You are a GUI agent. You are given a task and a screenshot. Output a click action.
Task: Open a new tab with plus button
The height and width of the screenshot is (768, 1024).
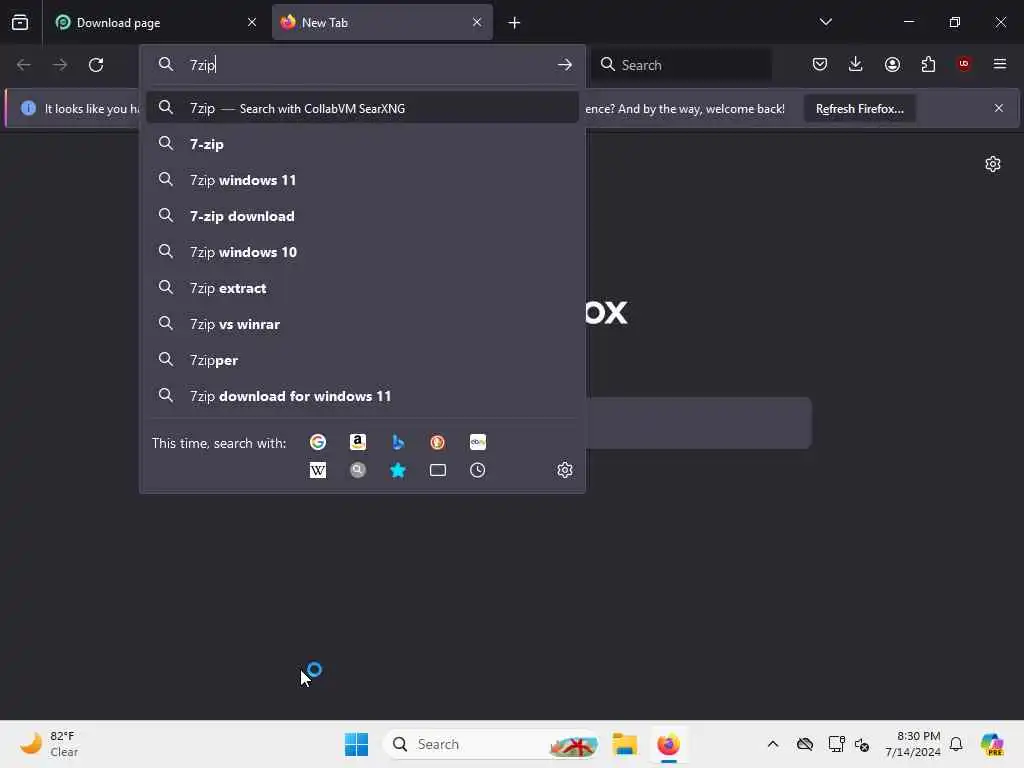pyautogui.click(x=515, y=23)
